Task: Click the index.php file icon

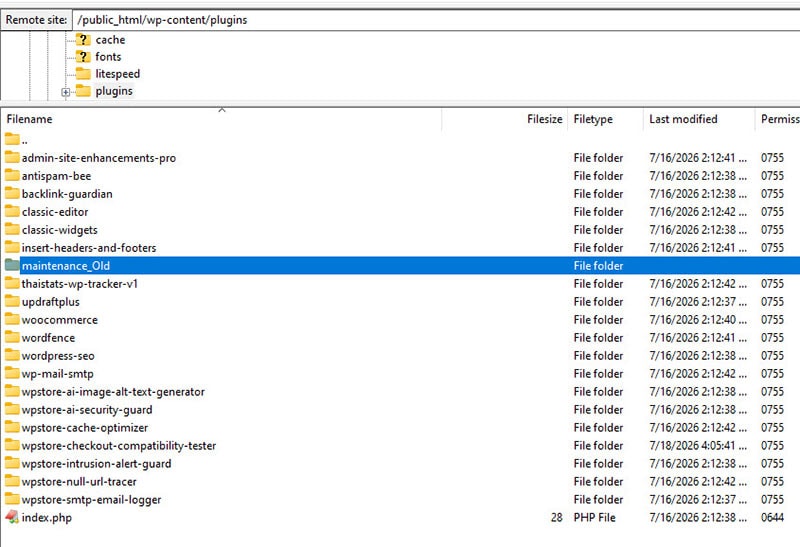Action: 12,517
